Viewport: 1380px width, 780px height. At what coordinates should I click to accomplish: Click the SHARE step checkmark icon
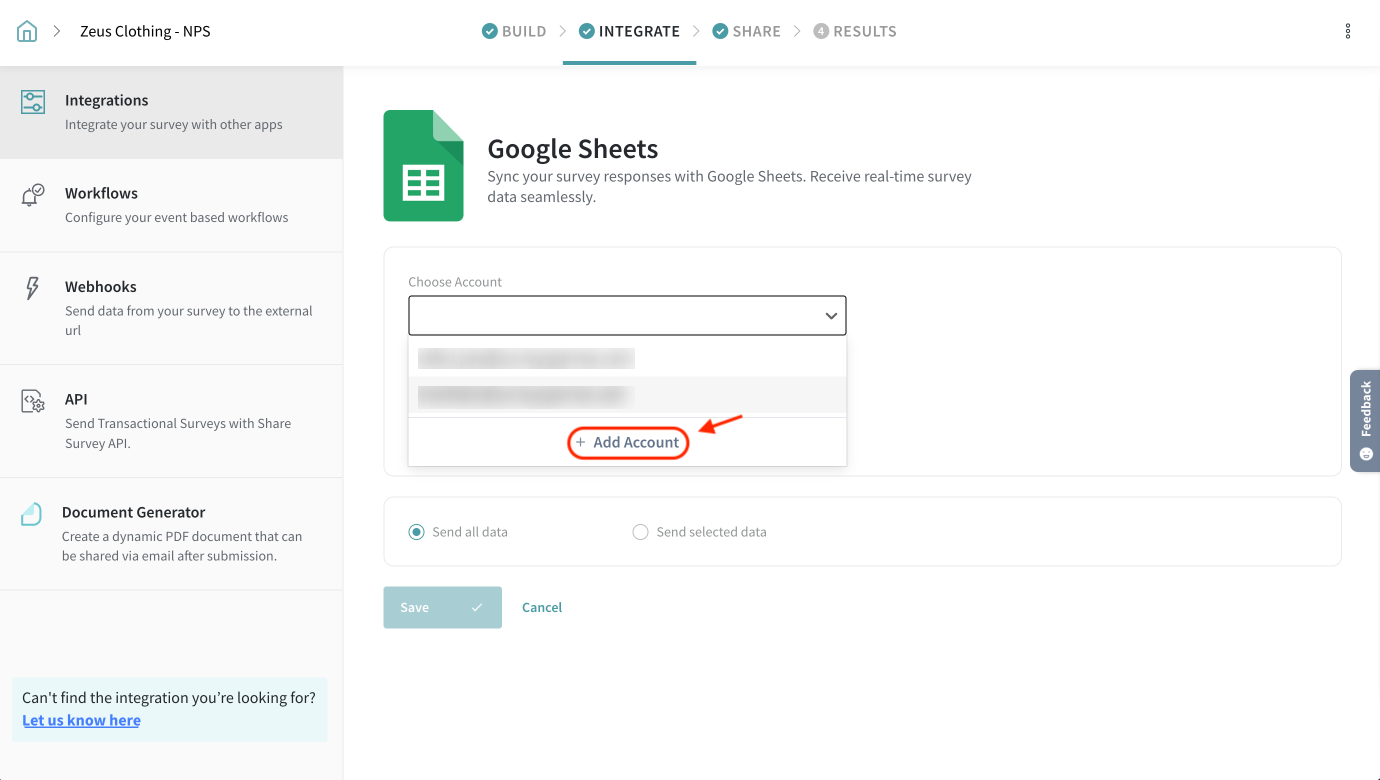point(720,31)
